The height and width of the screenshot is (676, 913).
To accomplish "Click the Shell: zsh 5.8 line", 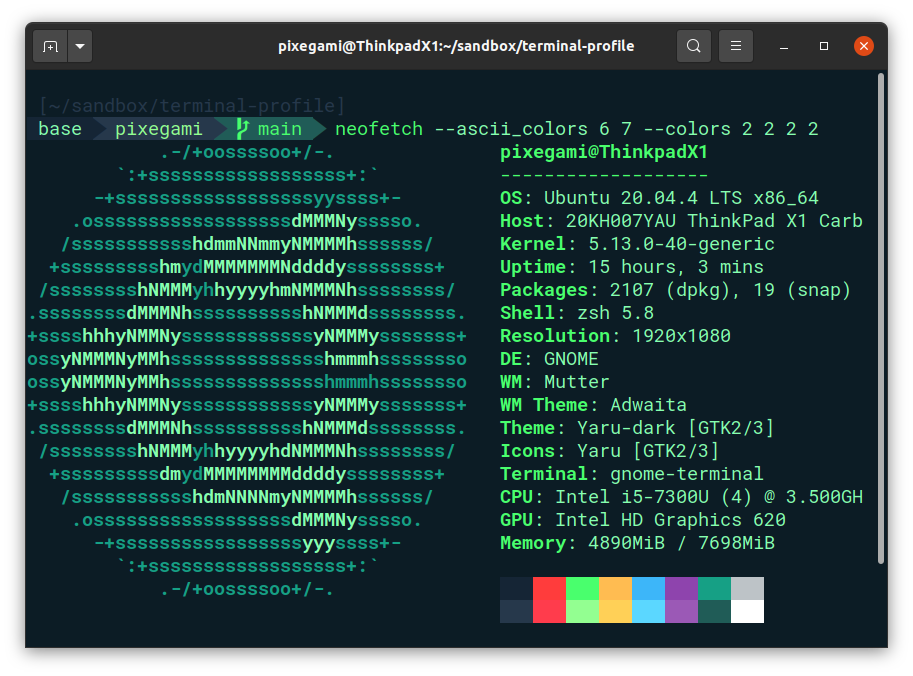I will point(577,313).
